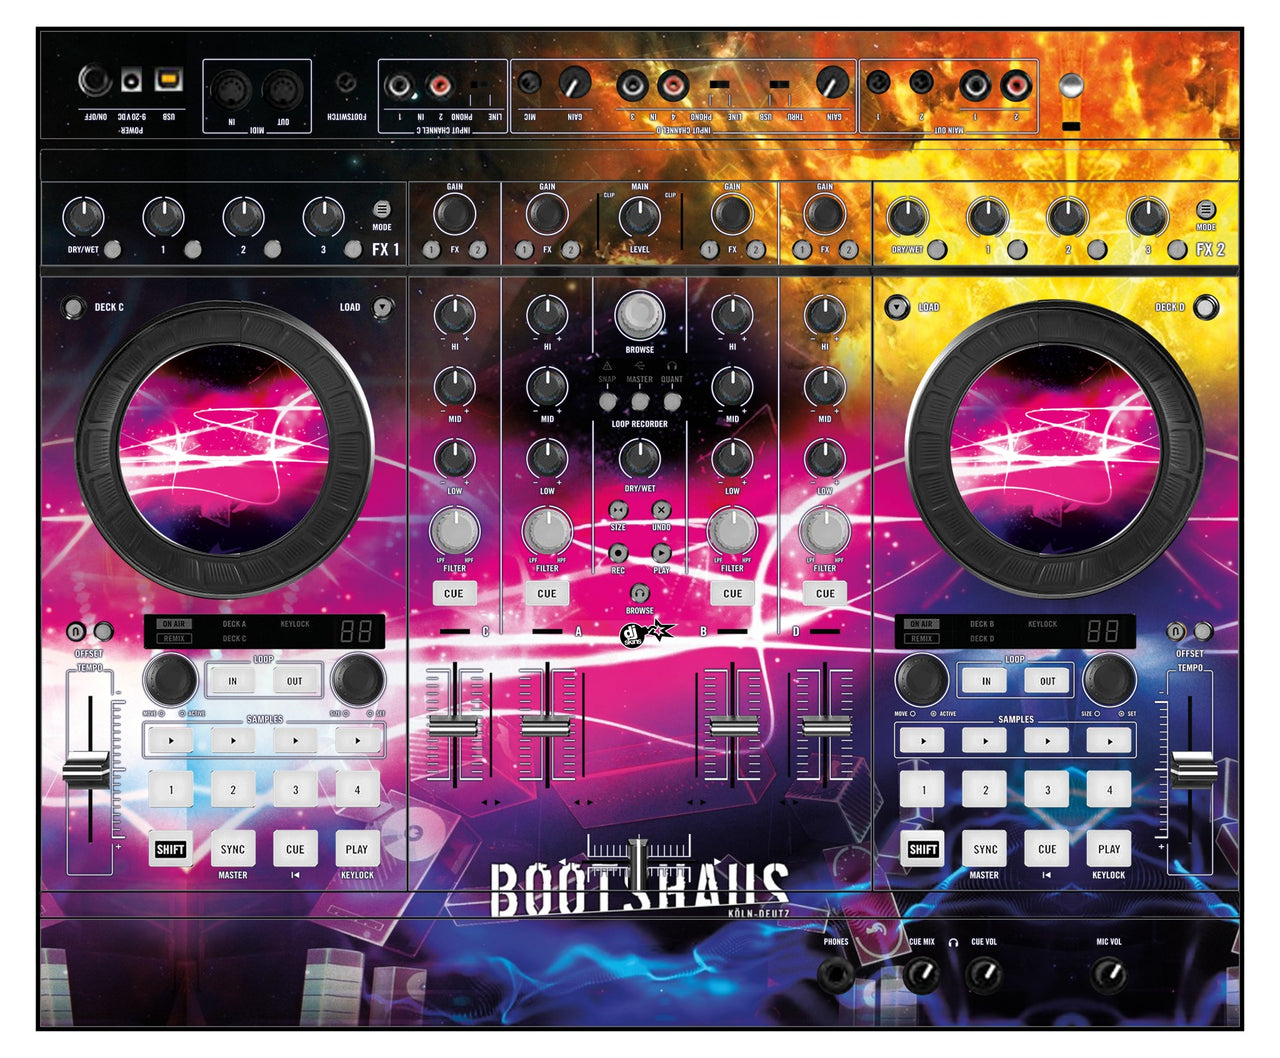Click the loop recorder Play button

[661, 553]
